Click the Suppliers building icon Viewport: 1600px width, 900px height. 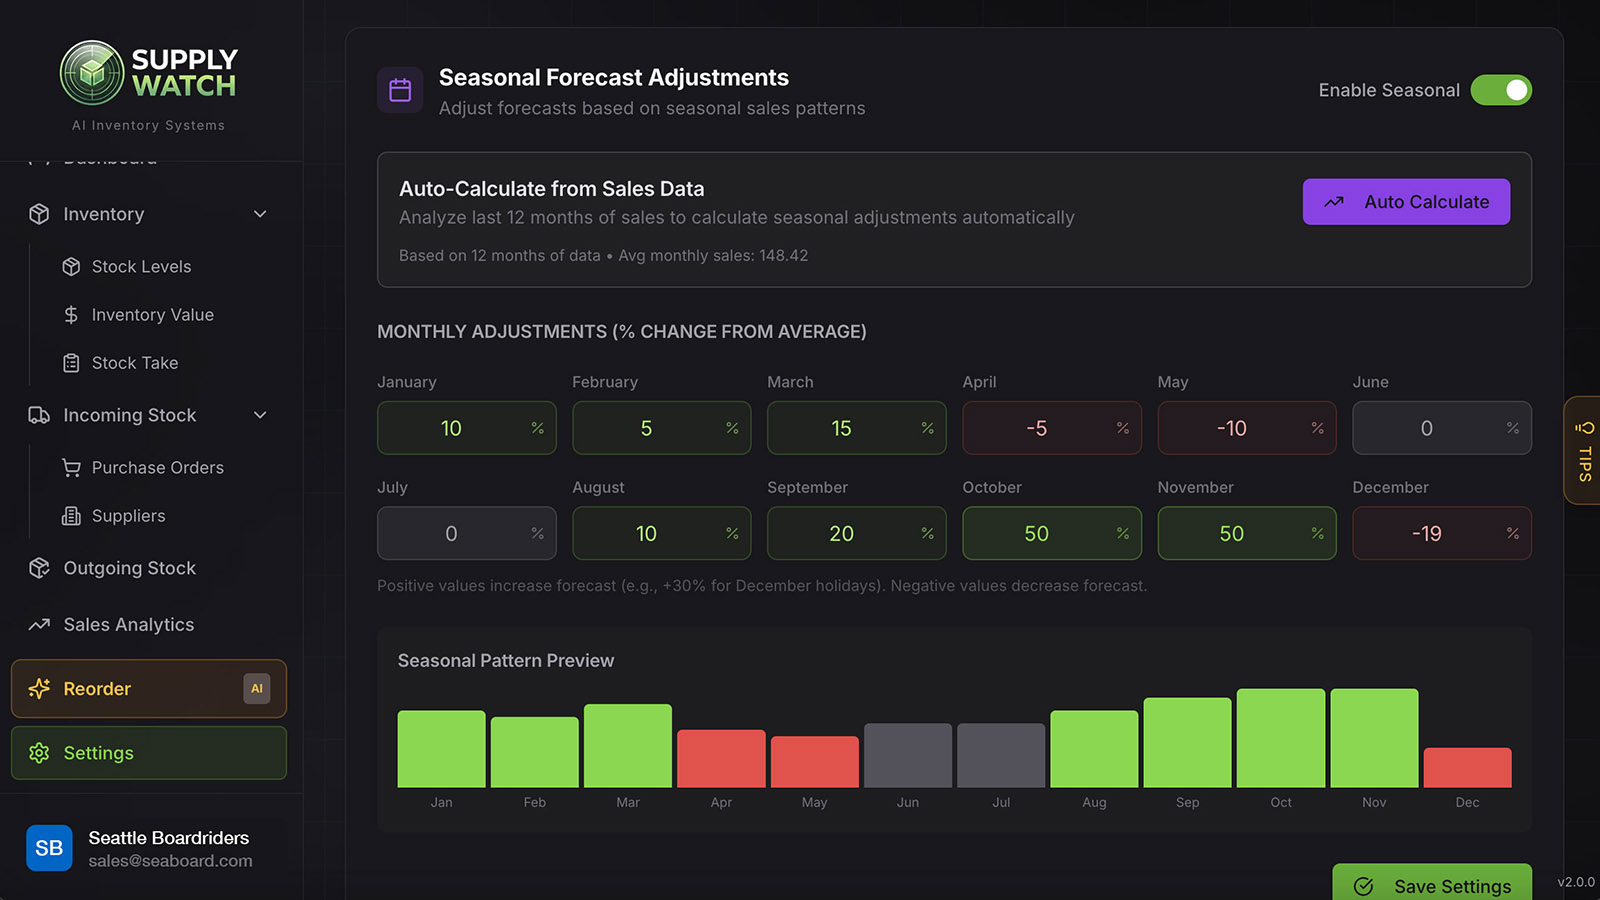point(71,516)
